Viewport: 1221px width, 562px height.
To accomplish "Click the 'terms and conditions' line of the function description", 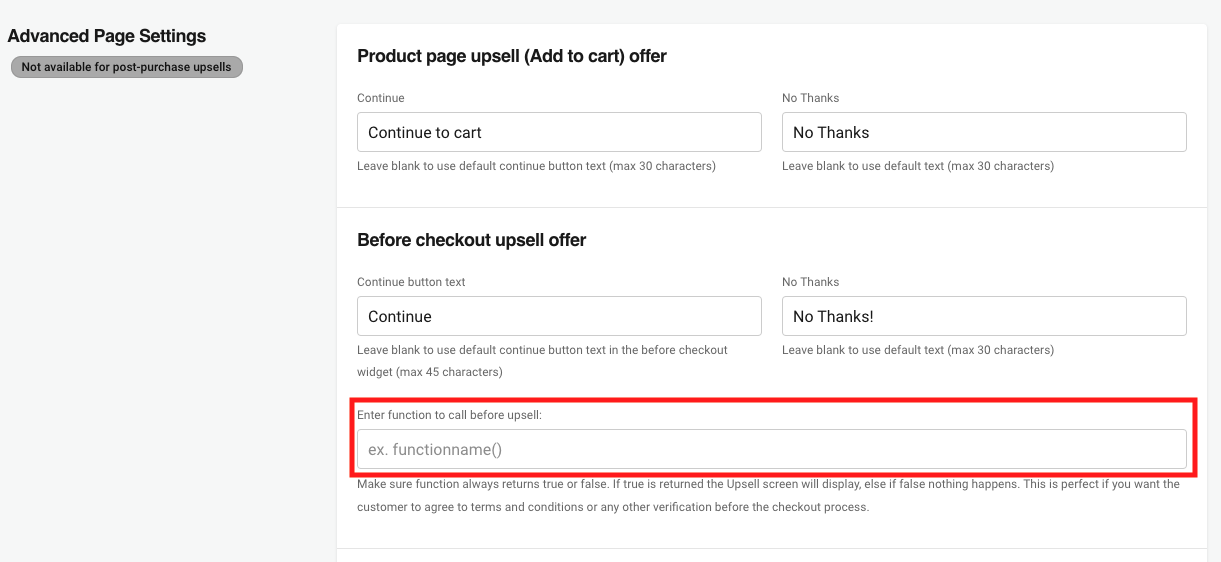I will tap(613, 507).
